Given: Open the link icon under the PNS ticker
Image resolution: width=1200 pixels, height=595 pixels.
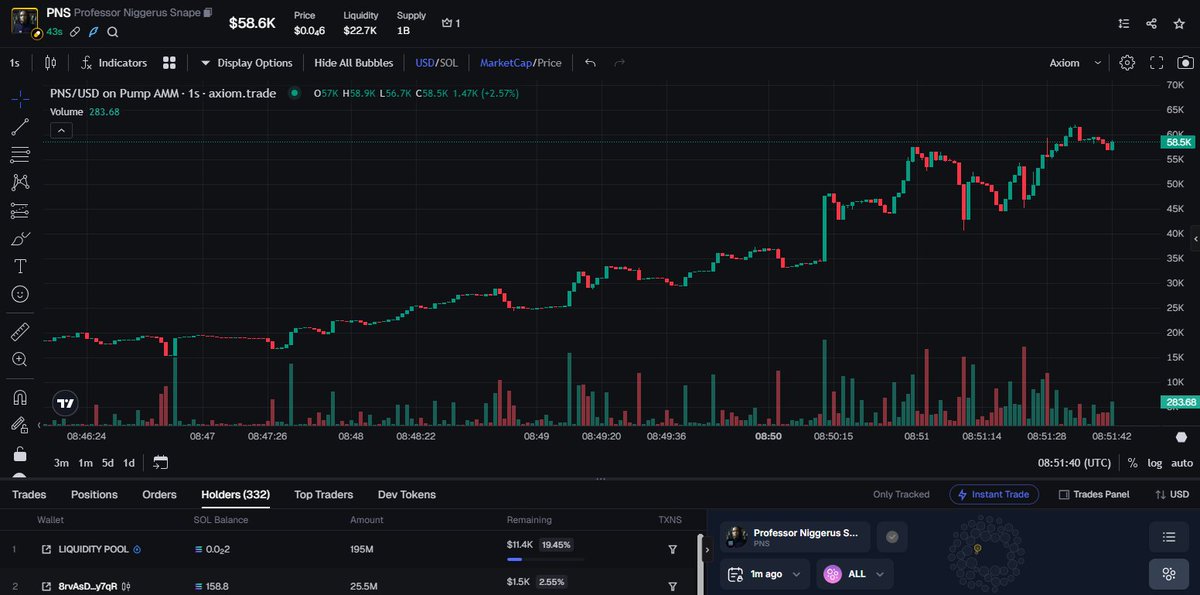Looking at the screenshot, I should pyautogui.click(x=74, y=32).
